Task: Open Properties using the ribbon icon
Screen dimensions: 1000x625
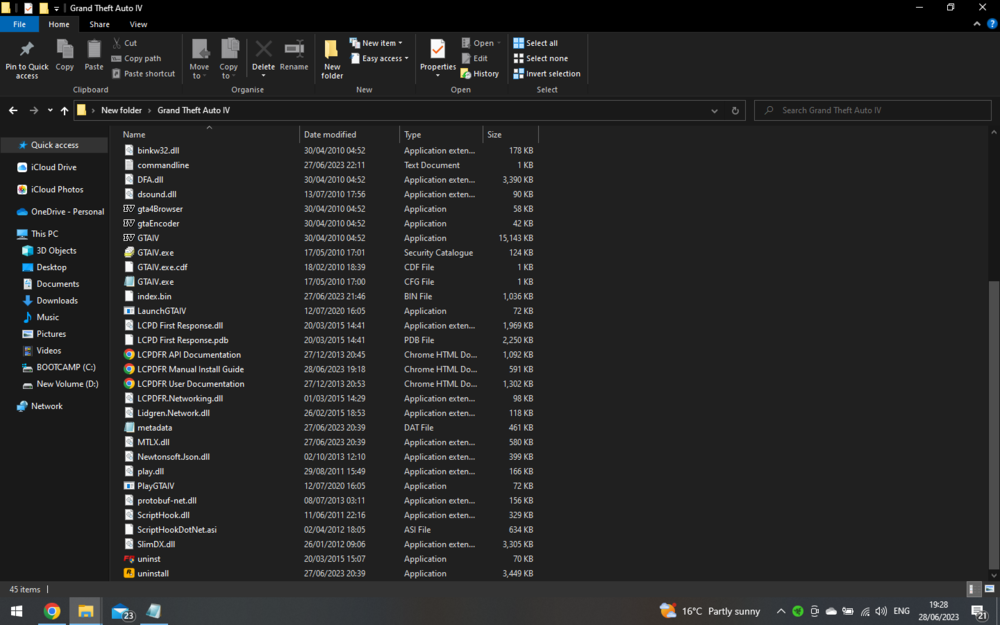Action: [x=437, y=57]
